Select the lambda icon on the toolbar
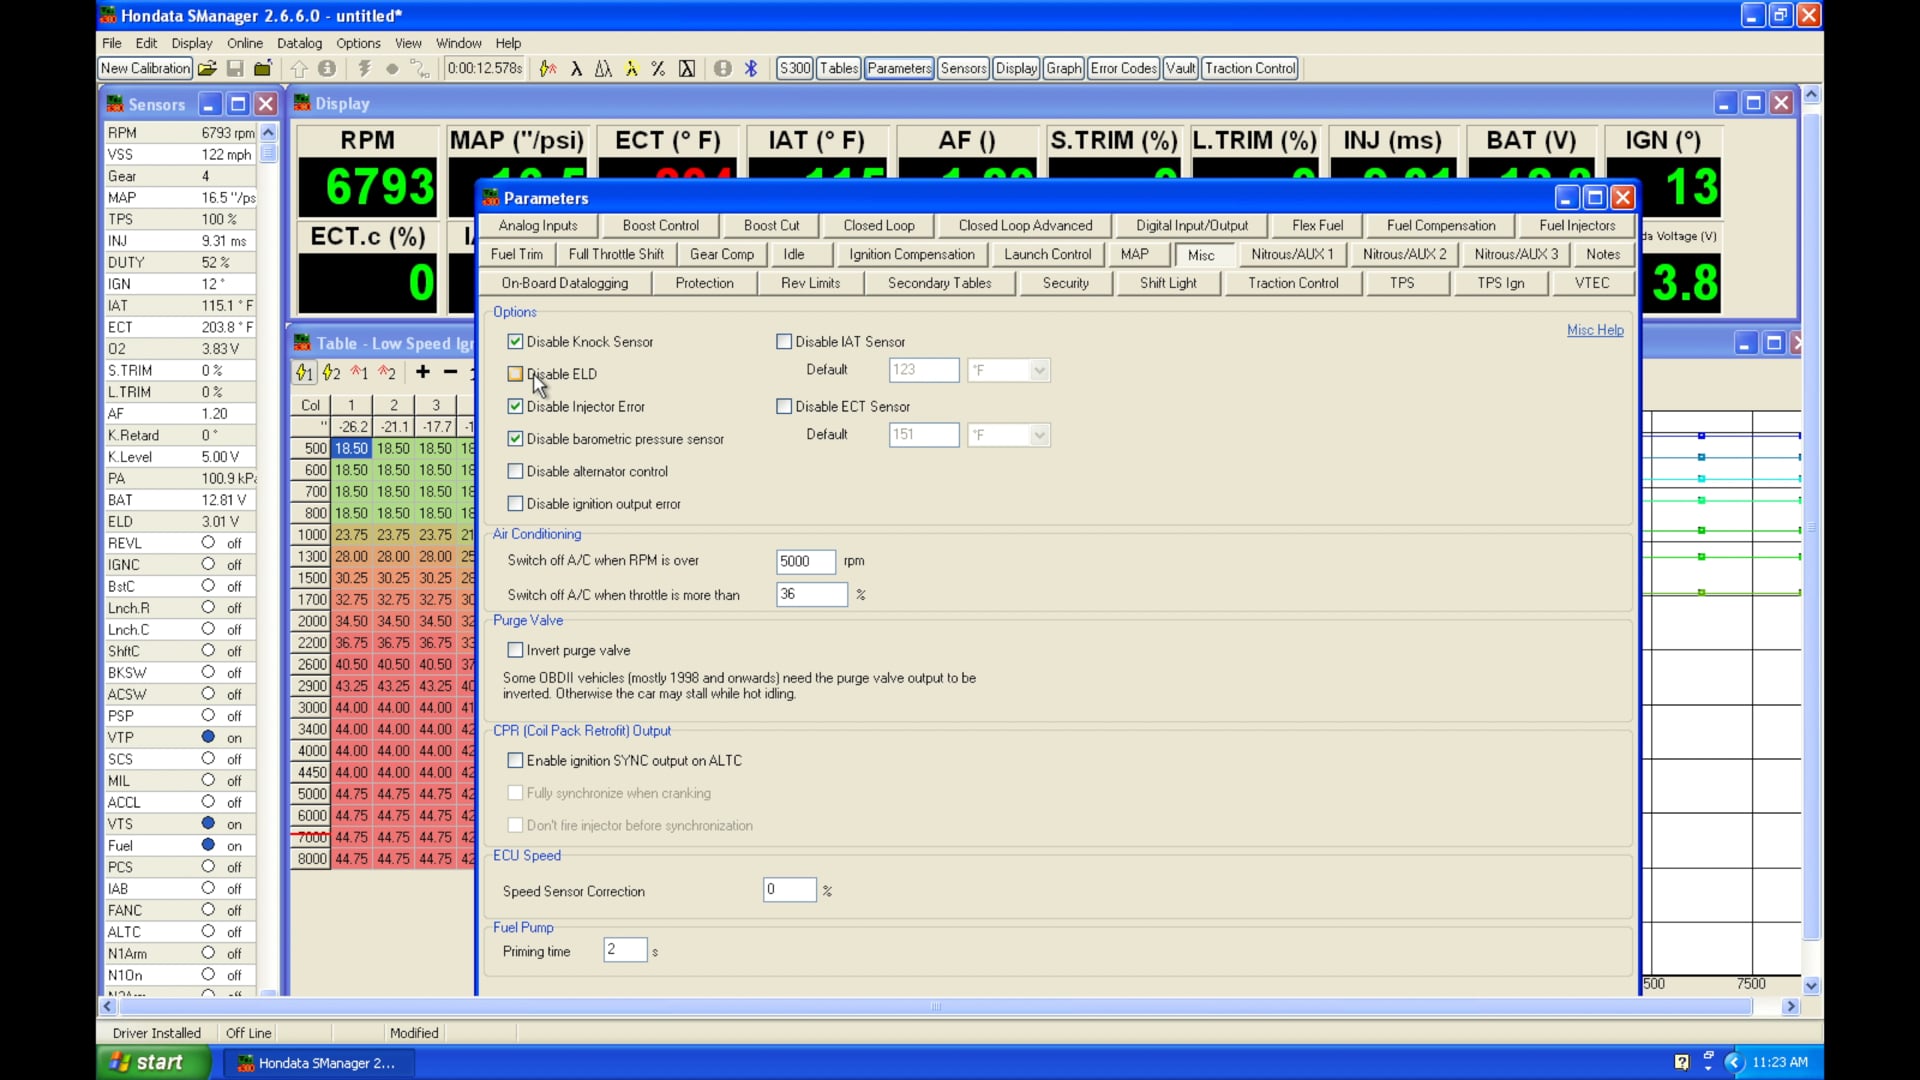 click(577, 68)
